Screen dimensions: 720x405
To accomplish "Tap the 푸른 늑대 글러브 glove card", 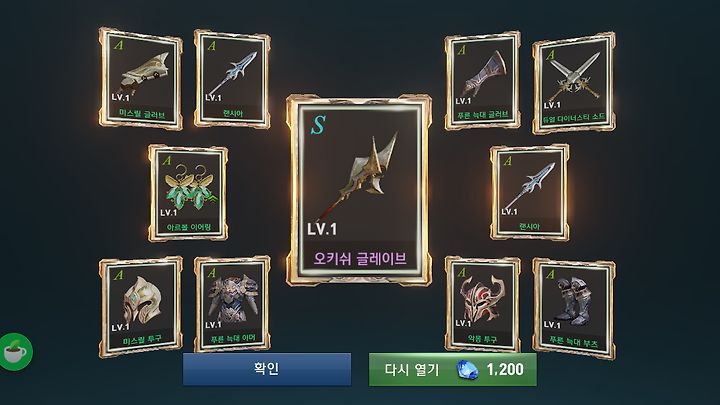I will (483, 81).
